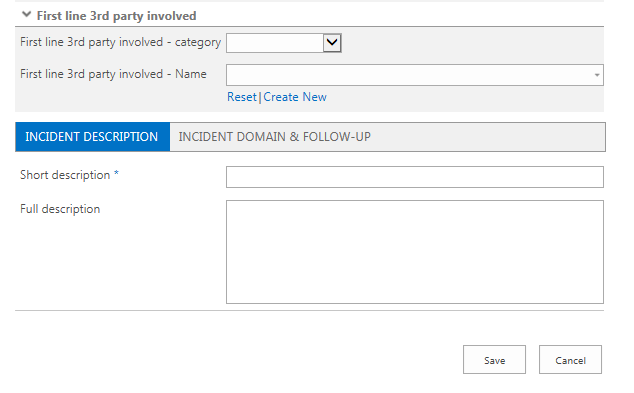Focus the Short description input field
This screenshot has width=634, height=393.
pos(415,177)
